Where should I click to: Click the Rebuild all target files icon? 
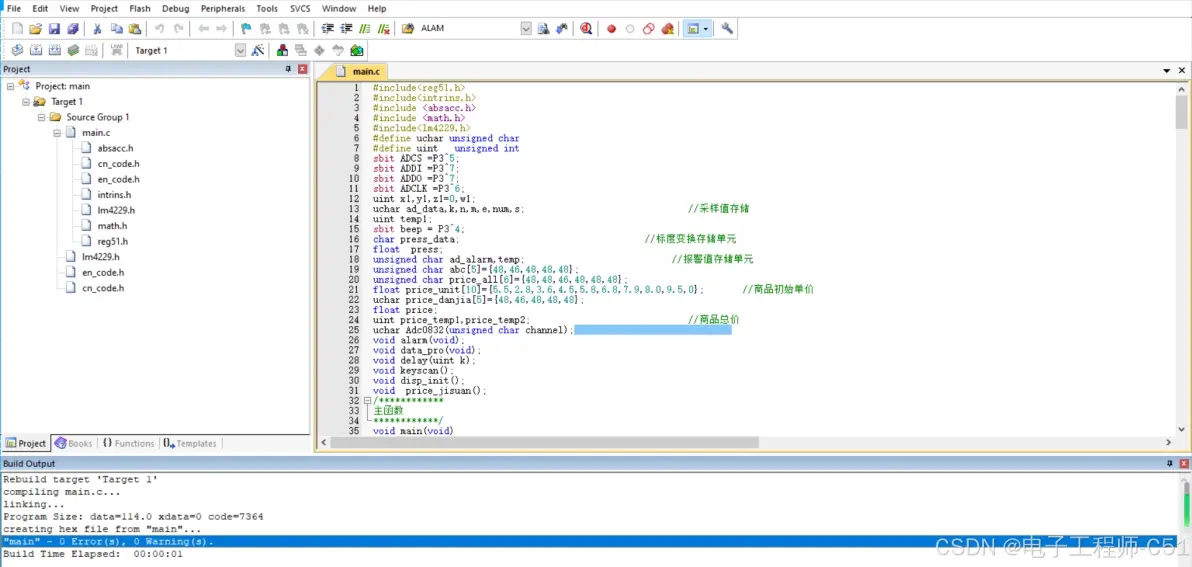pos(54,50)
